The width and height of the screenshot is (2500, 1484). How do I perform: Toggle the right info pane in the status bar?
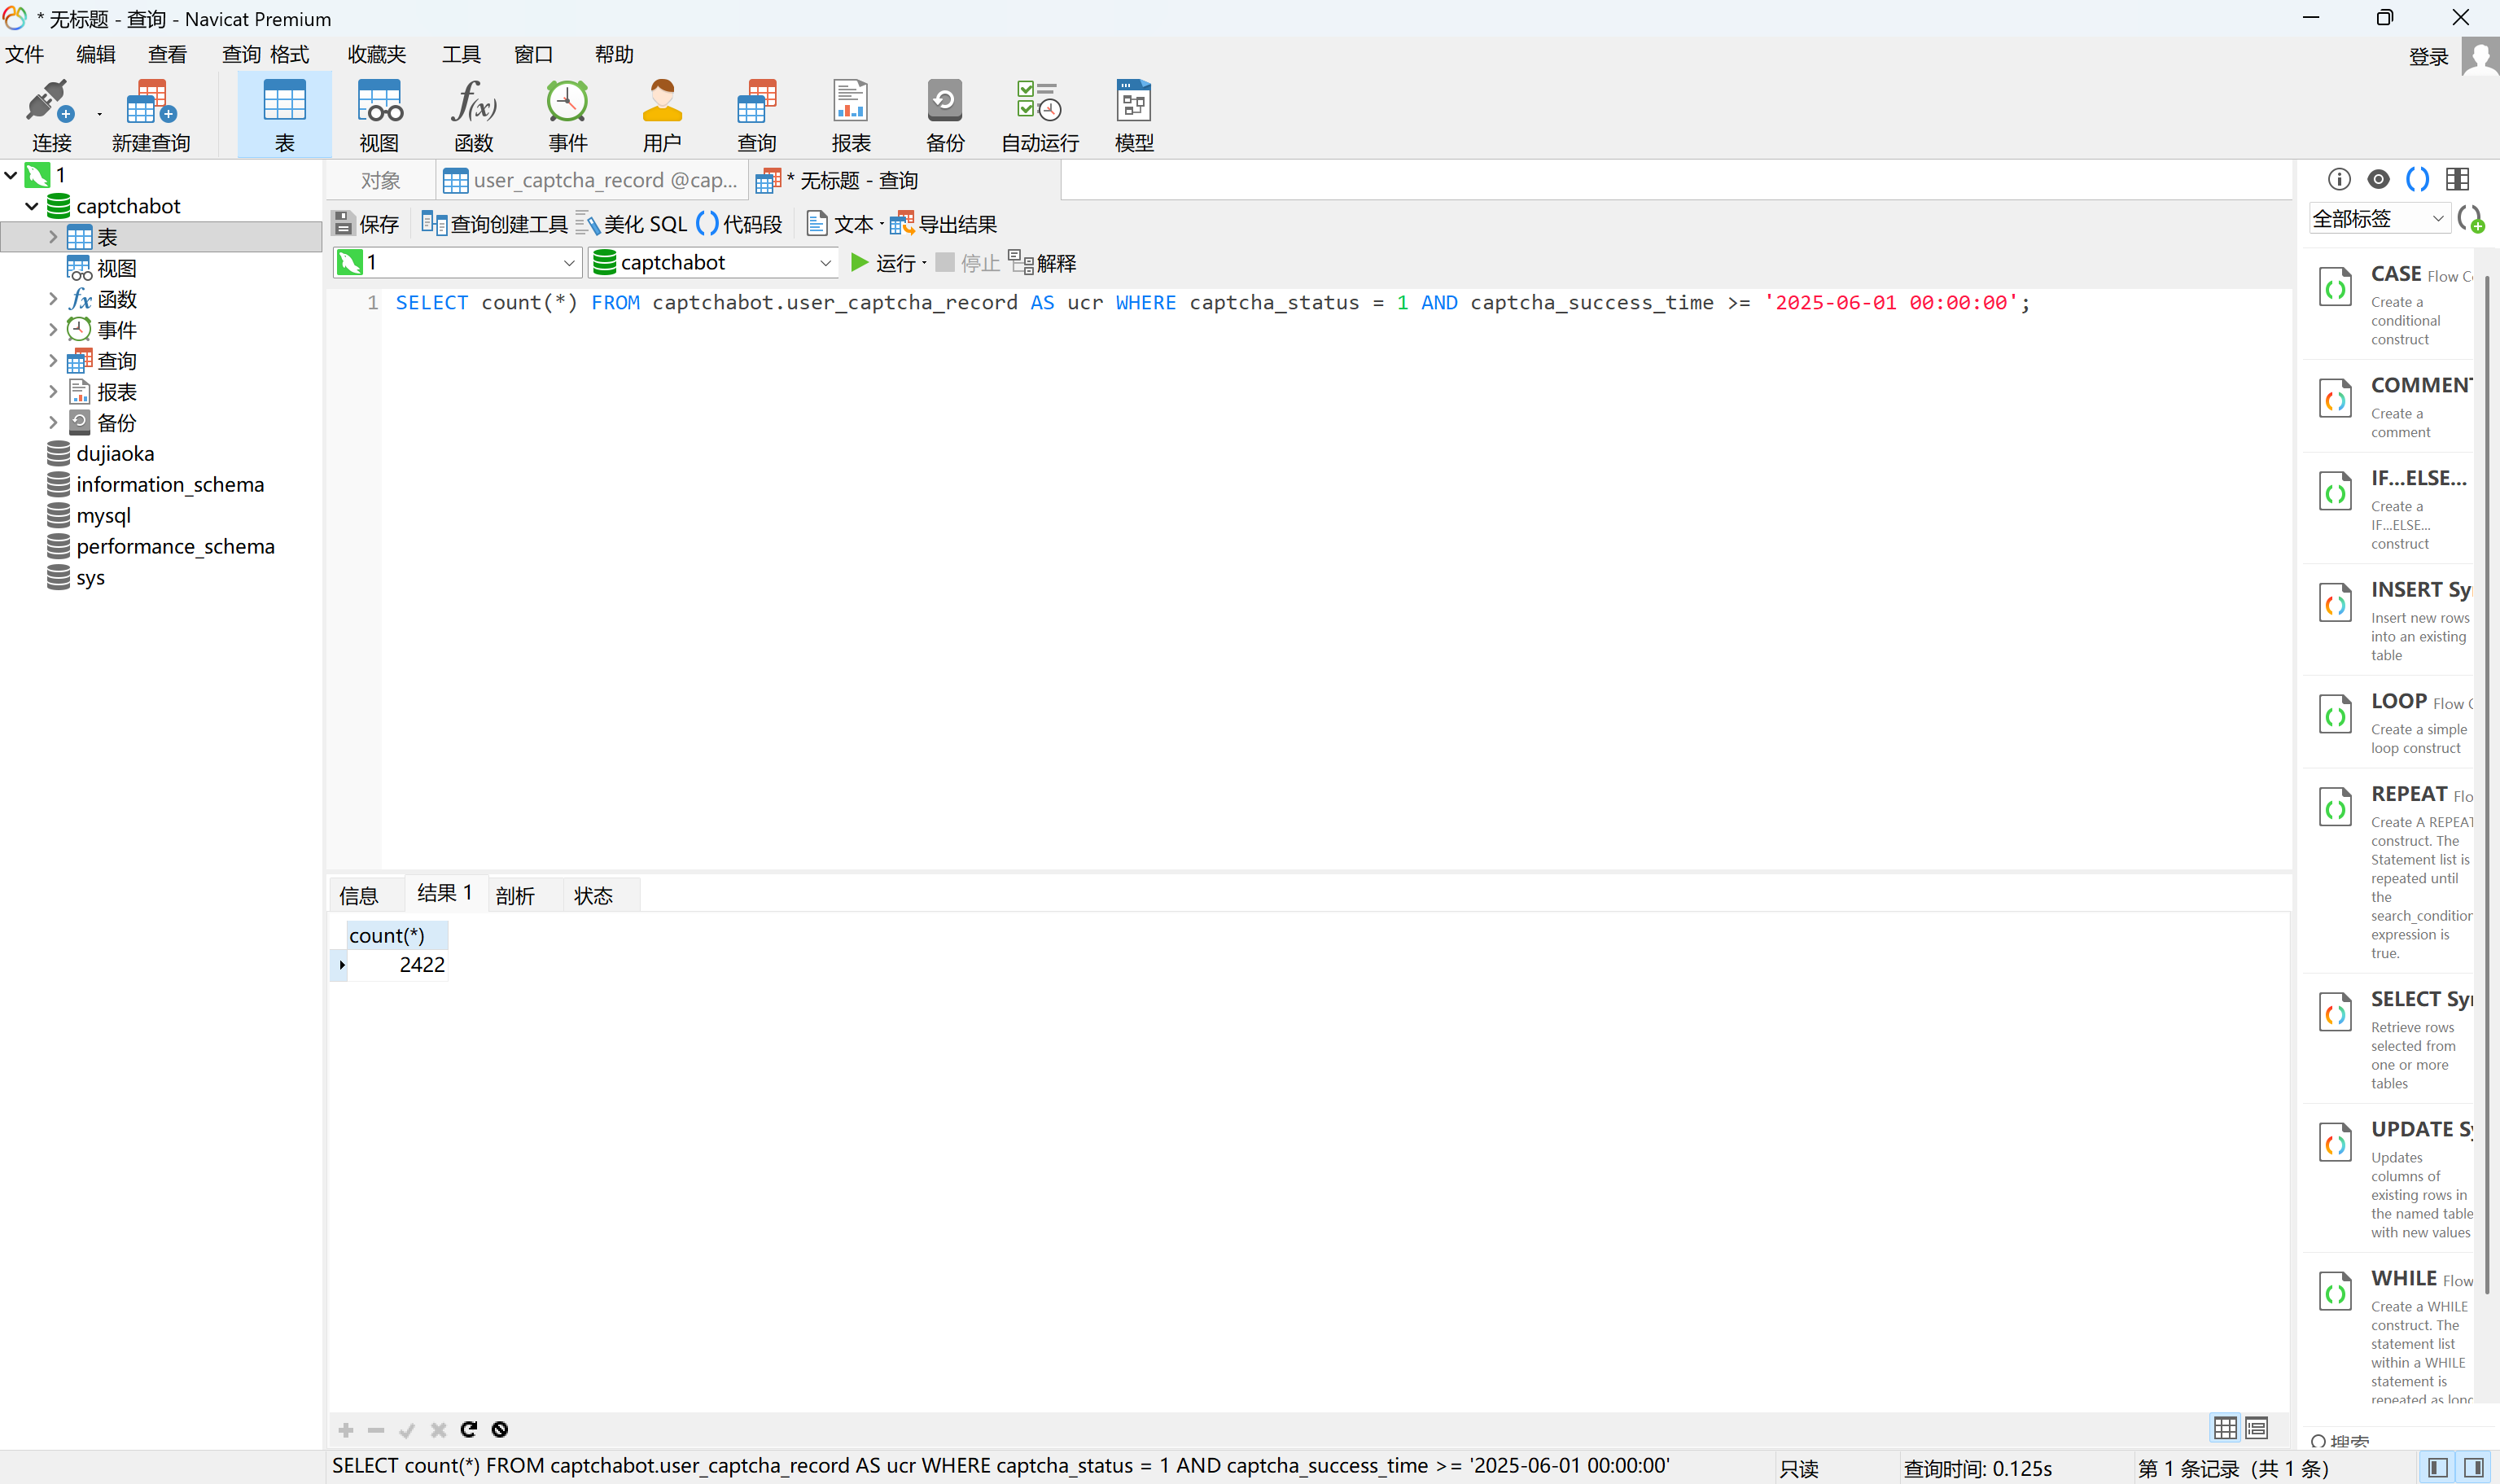(x=2474, y=1467)
